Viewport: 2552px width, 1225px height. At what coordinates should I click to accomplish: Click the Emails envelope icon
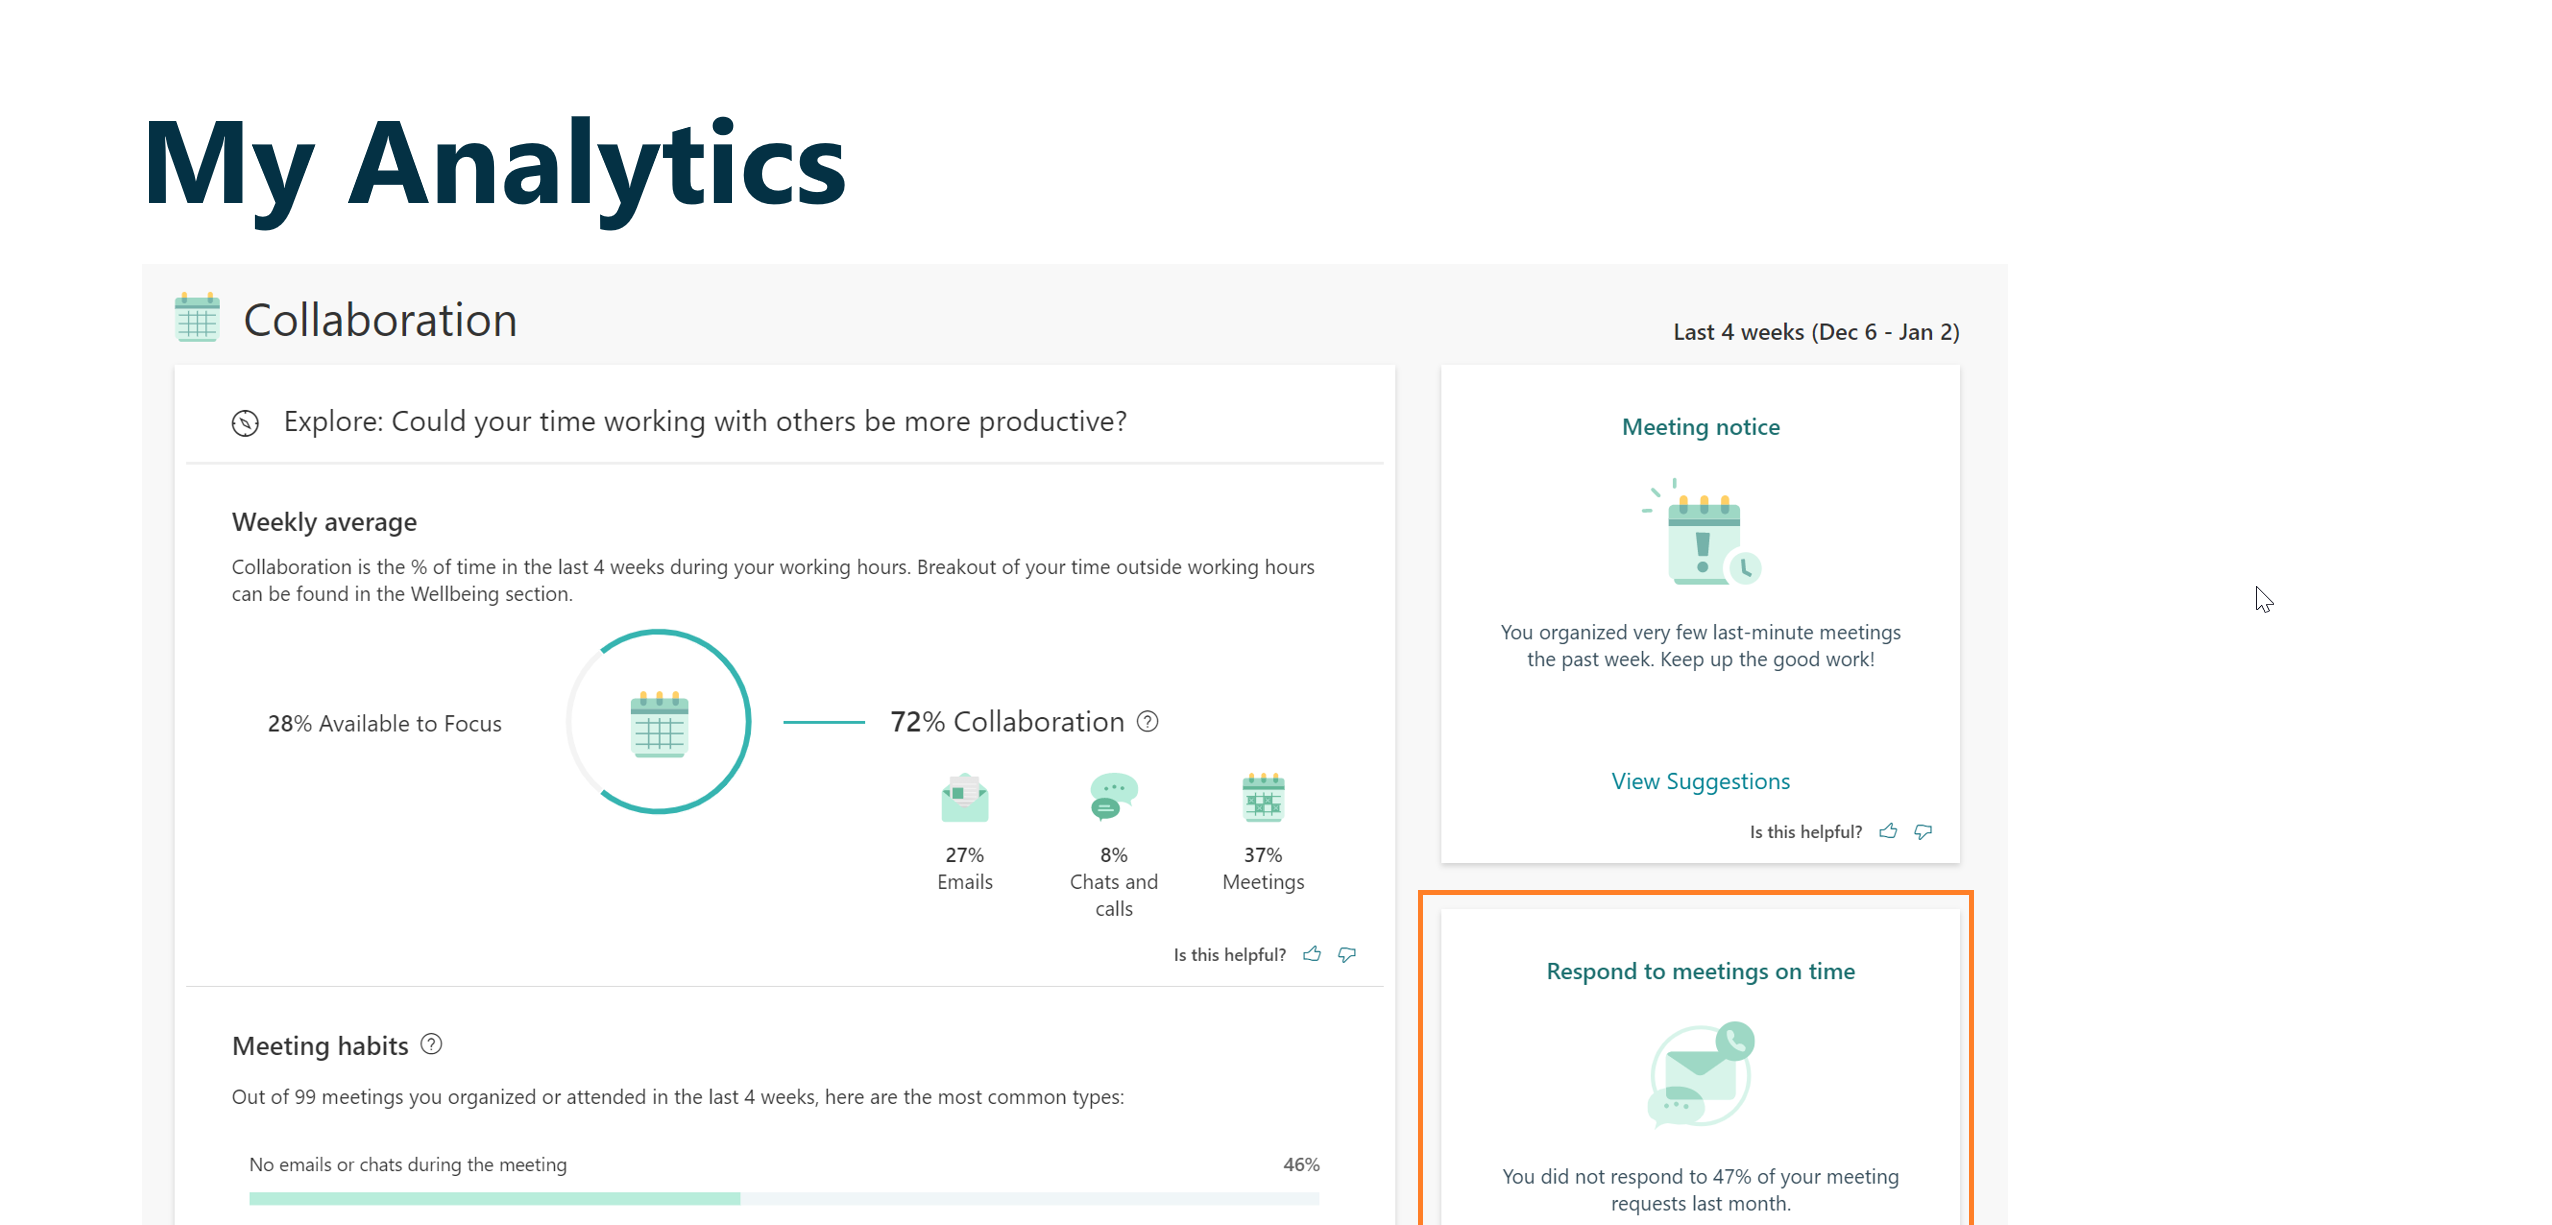[964, 798]
